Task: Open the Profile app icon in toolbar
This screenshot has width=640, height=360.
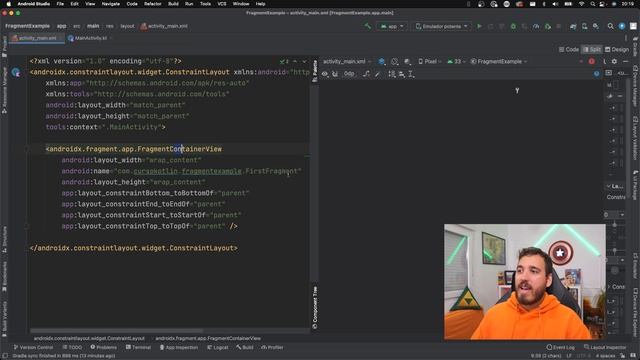Action: 536,26
